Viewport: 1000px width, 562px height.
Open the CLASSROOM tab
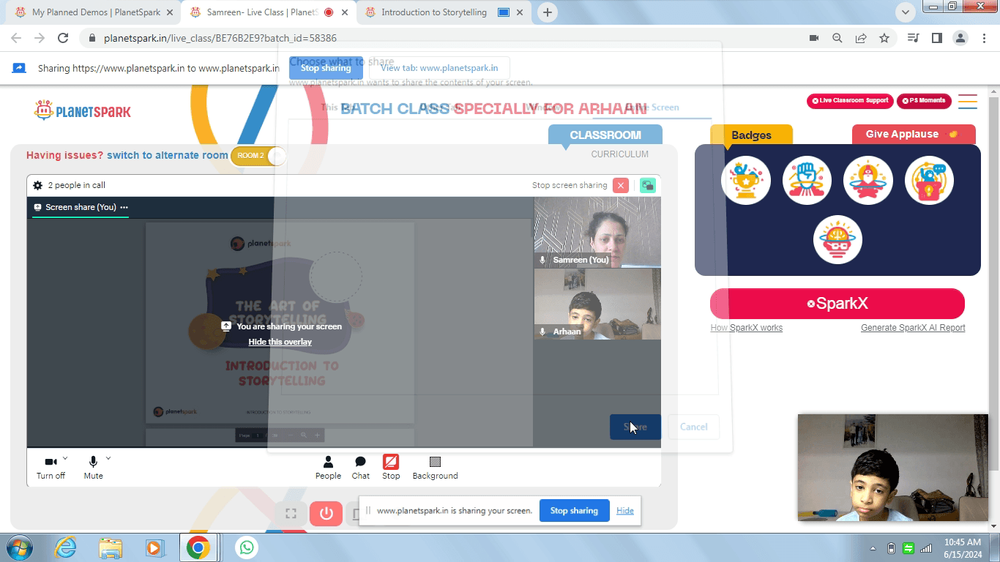[605, 135]
